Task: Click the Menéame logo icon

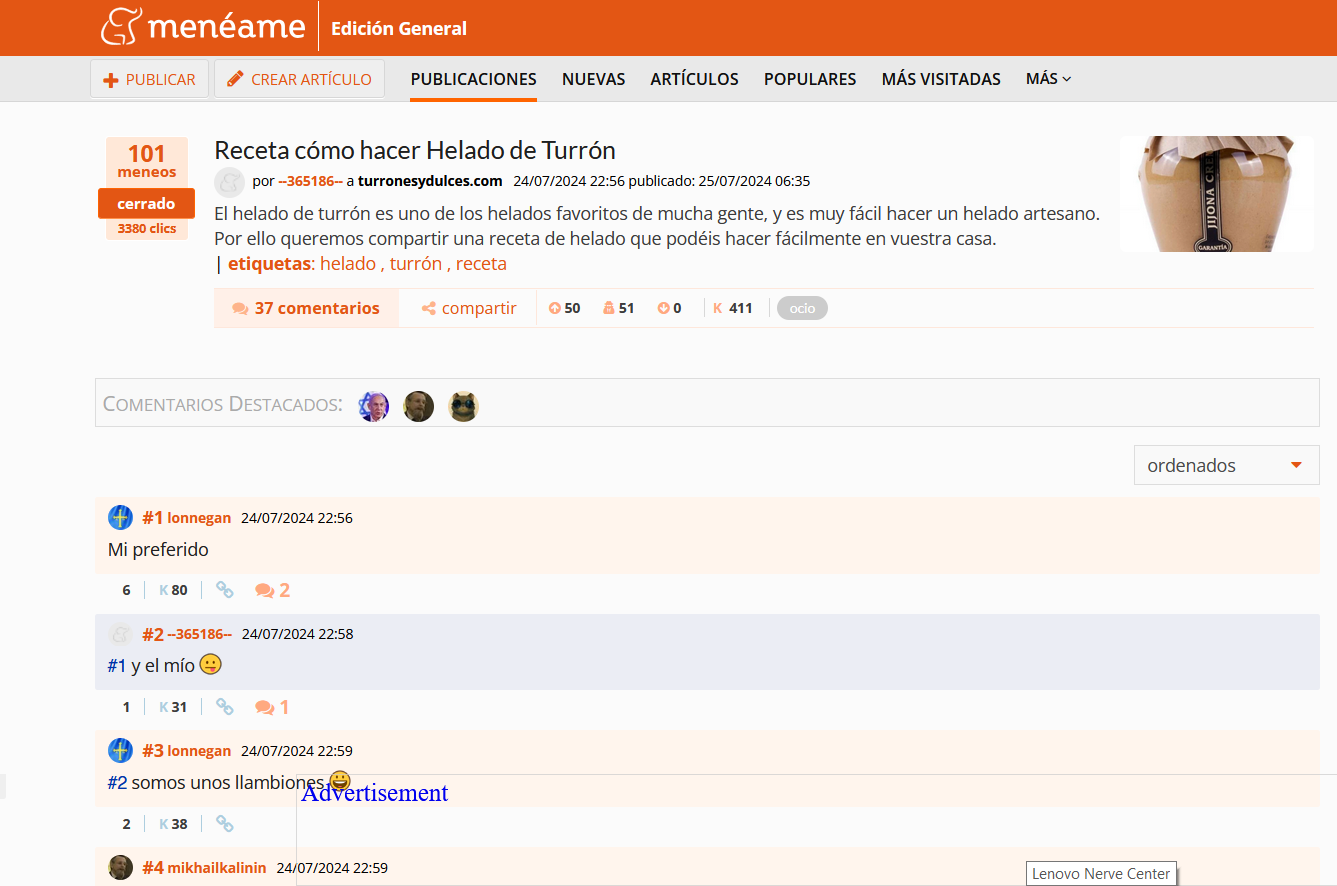Action: point(119,27)
